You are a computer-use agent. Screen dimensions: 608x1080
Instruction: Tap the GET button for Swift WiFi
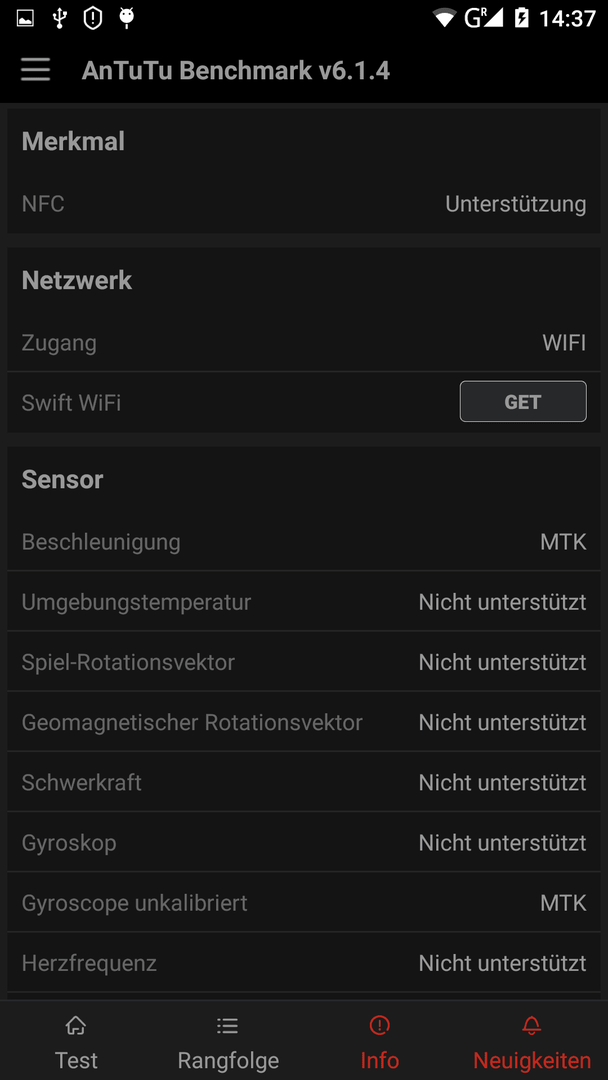[x=523, y=402]
